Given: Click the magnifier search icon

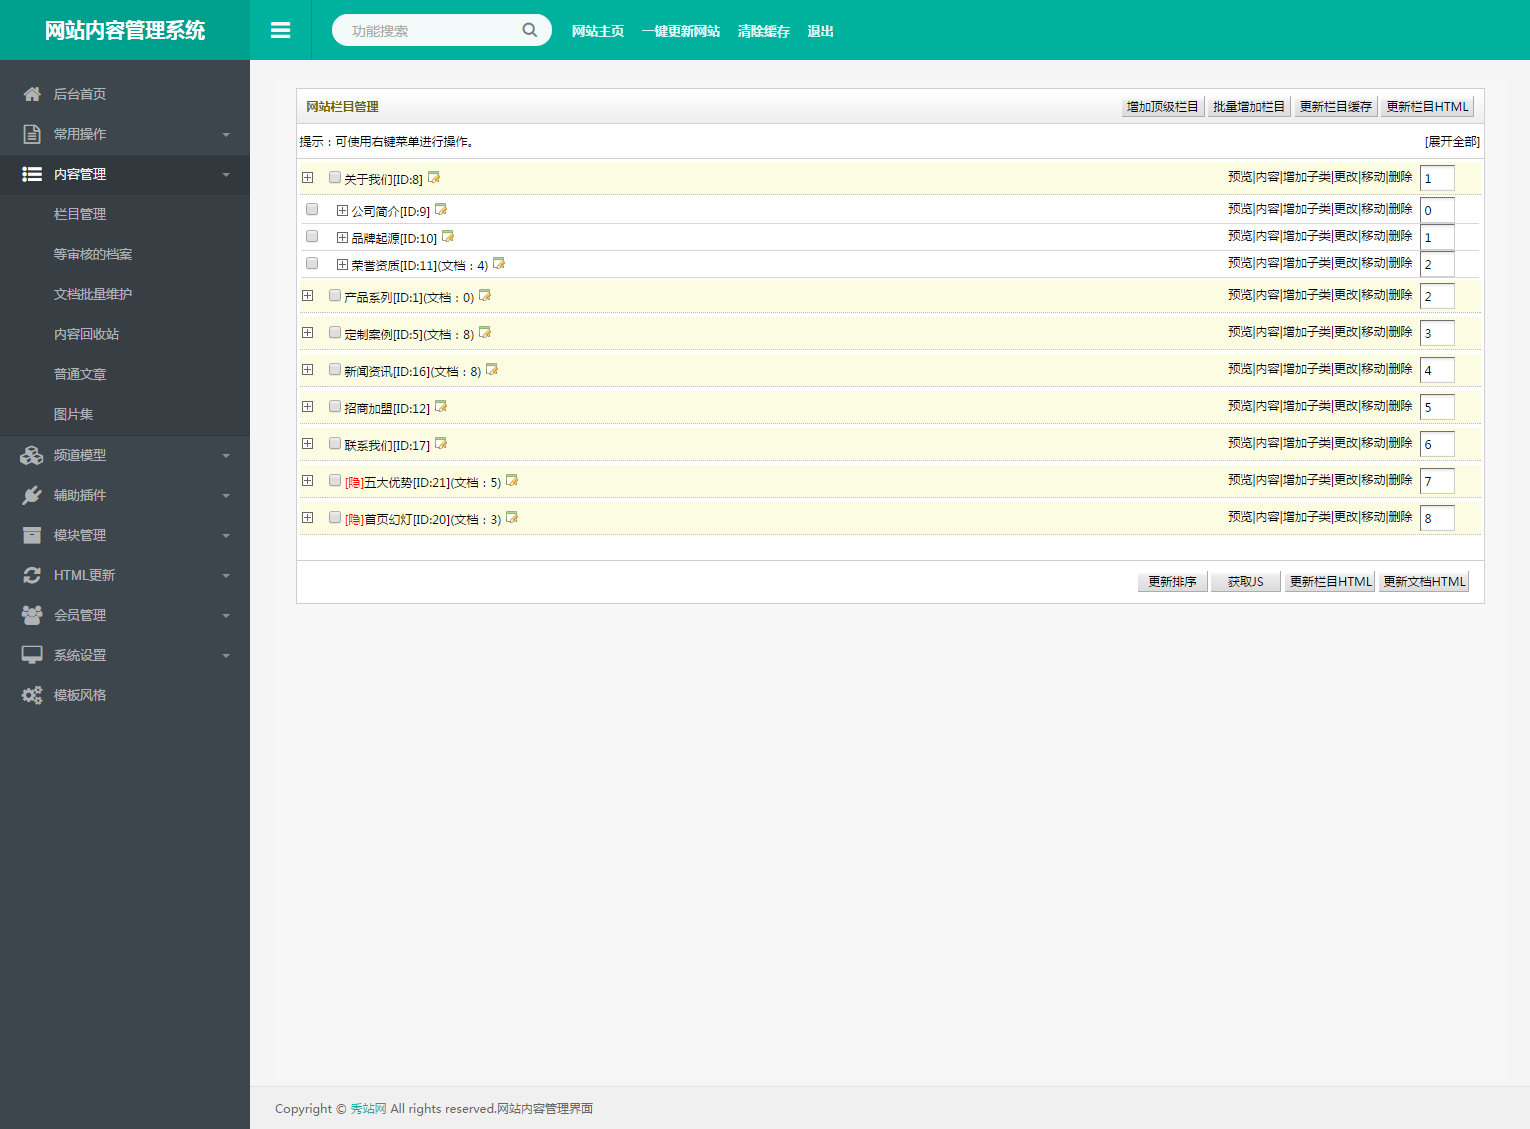Looking at the screenshot, I should [529, 30].
